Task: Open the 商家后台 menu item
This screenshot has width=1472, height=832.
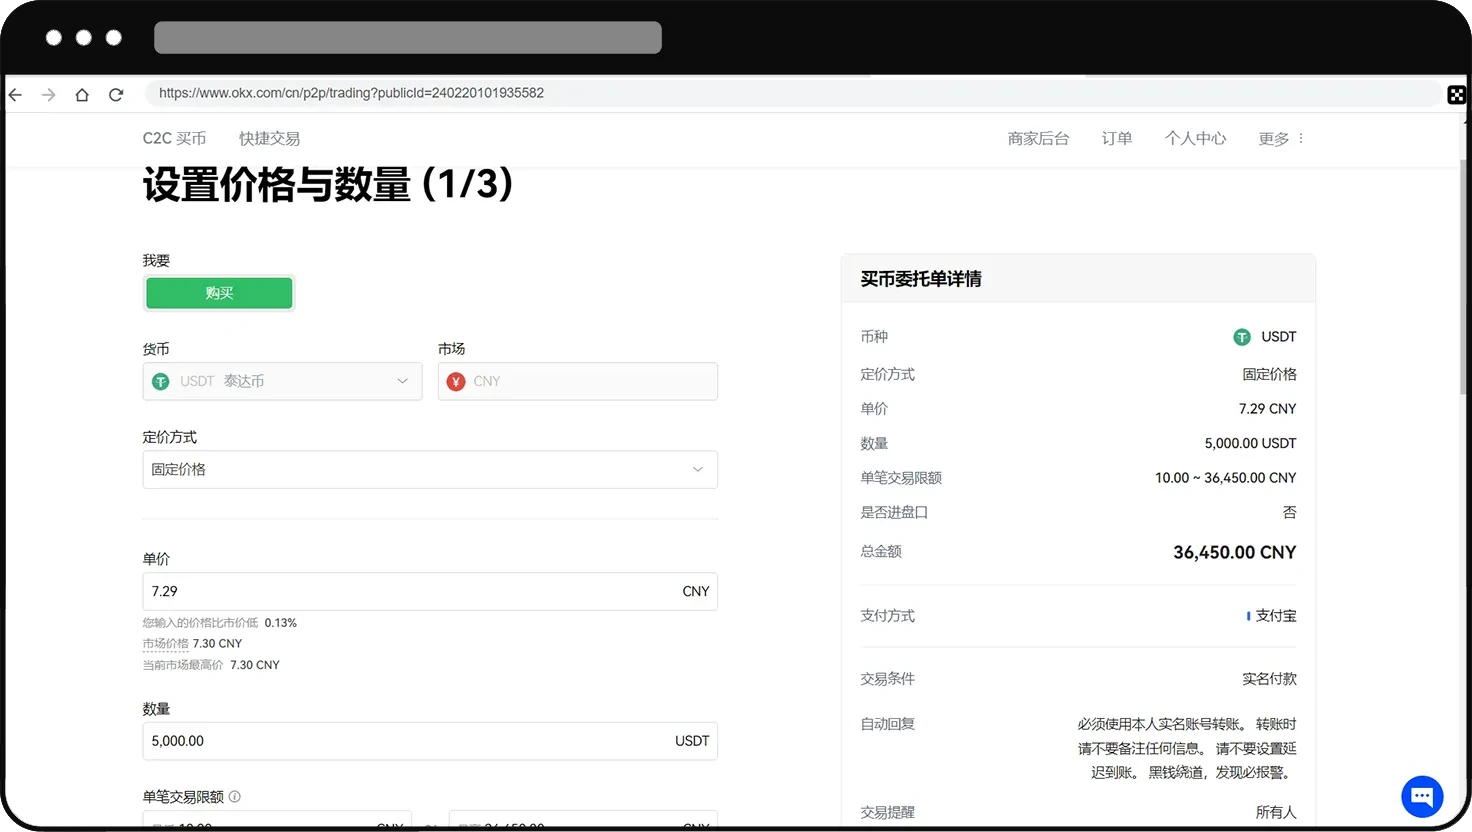Action: 1038,138
